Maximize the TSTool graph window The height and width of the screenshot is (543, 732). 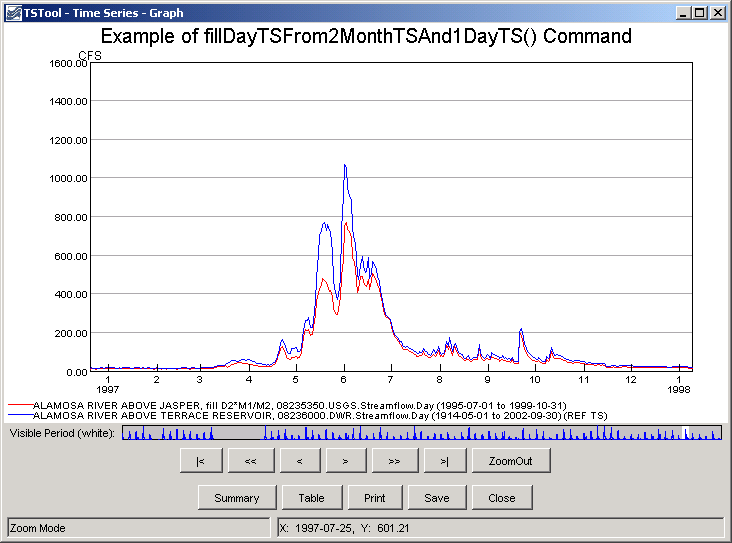(x=700, y=13)
